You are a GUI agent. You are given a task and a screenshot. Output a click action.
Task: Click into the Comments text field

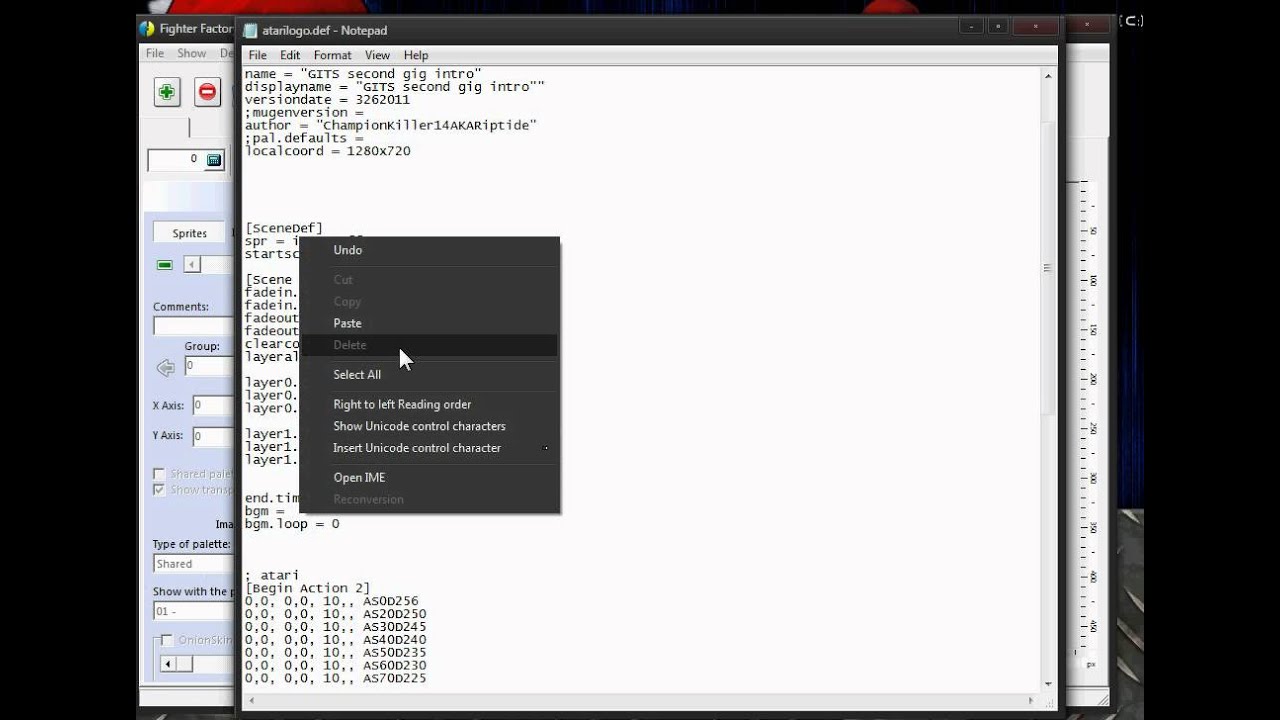[194, 326]
